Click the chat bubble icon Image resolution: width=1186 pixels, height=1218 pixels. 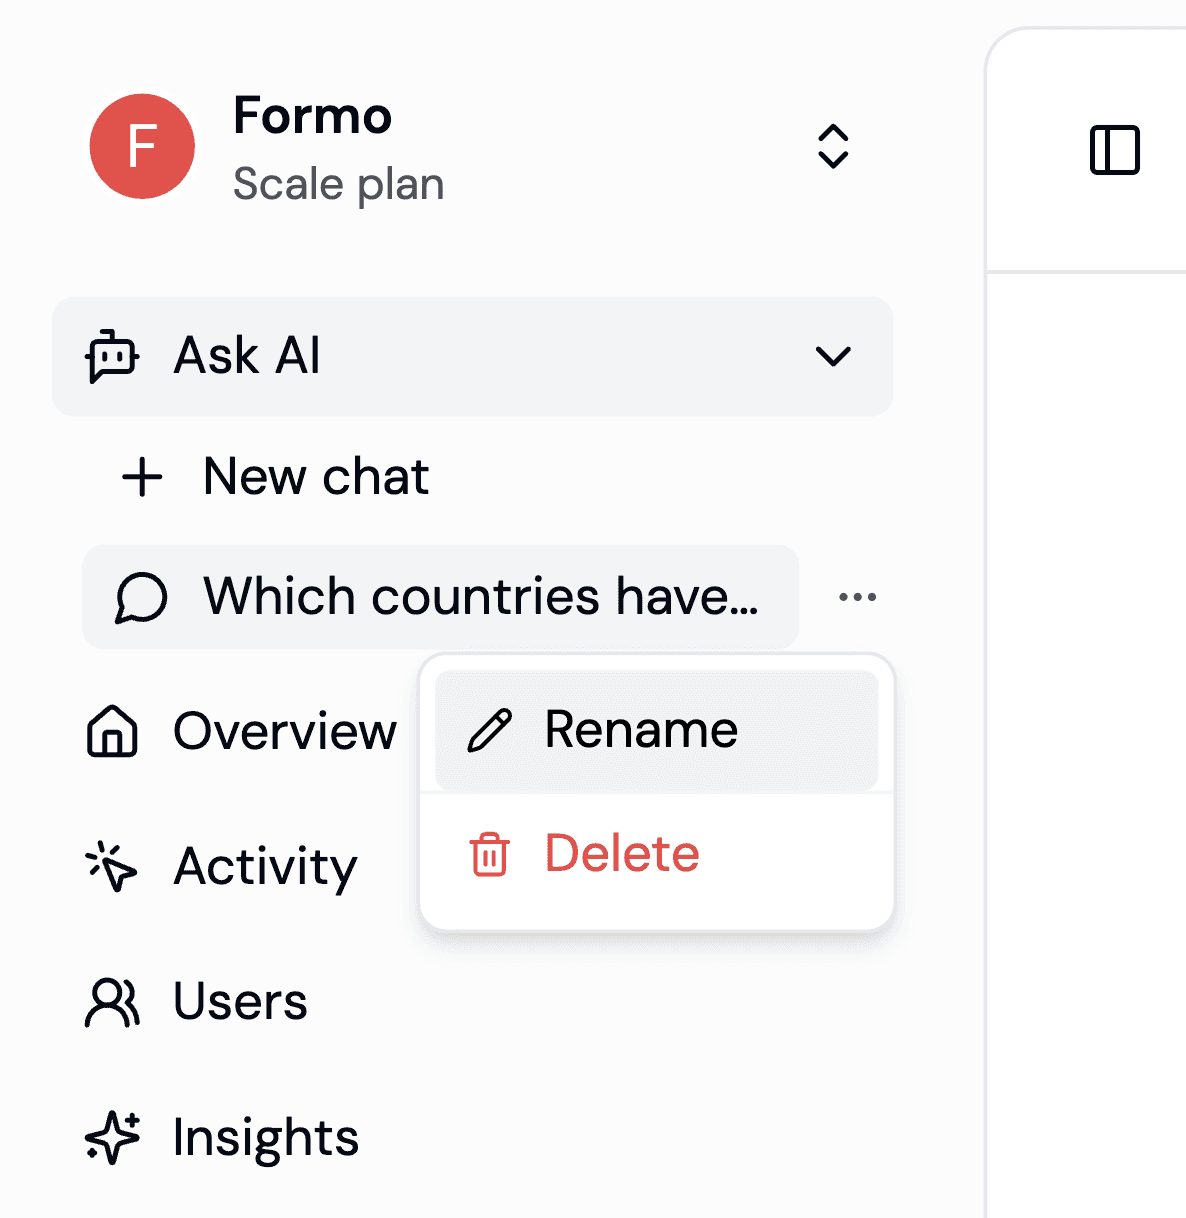[x=141, y=598]
